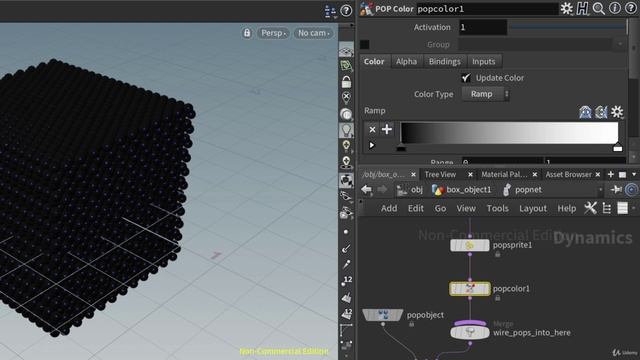The image size is (640, 360).
Task: Jump to box_object1 in the path bar
Action: coord(462,189)
